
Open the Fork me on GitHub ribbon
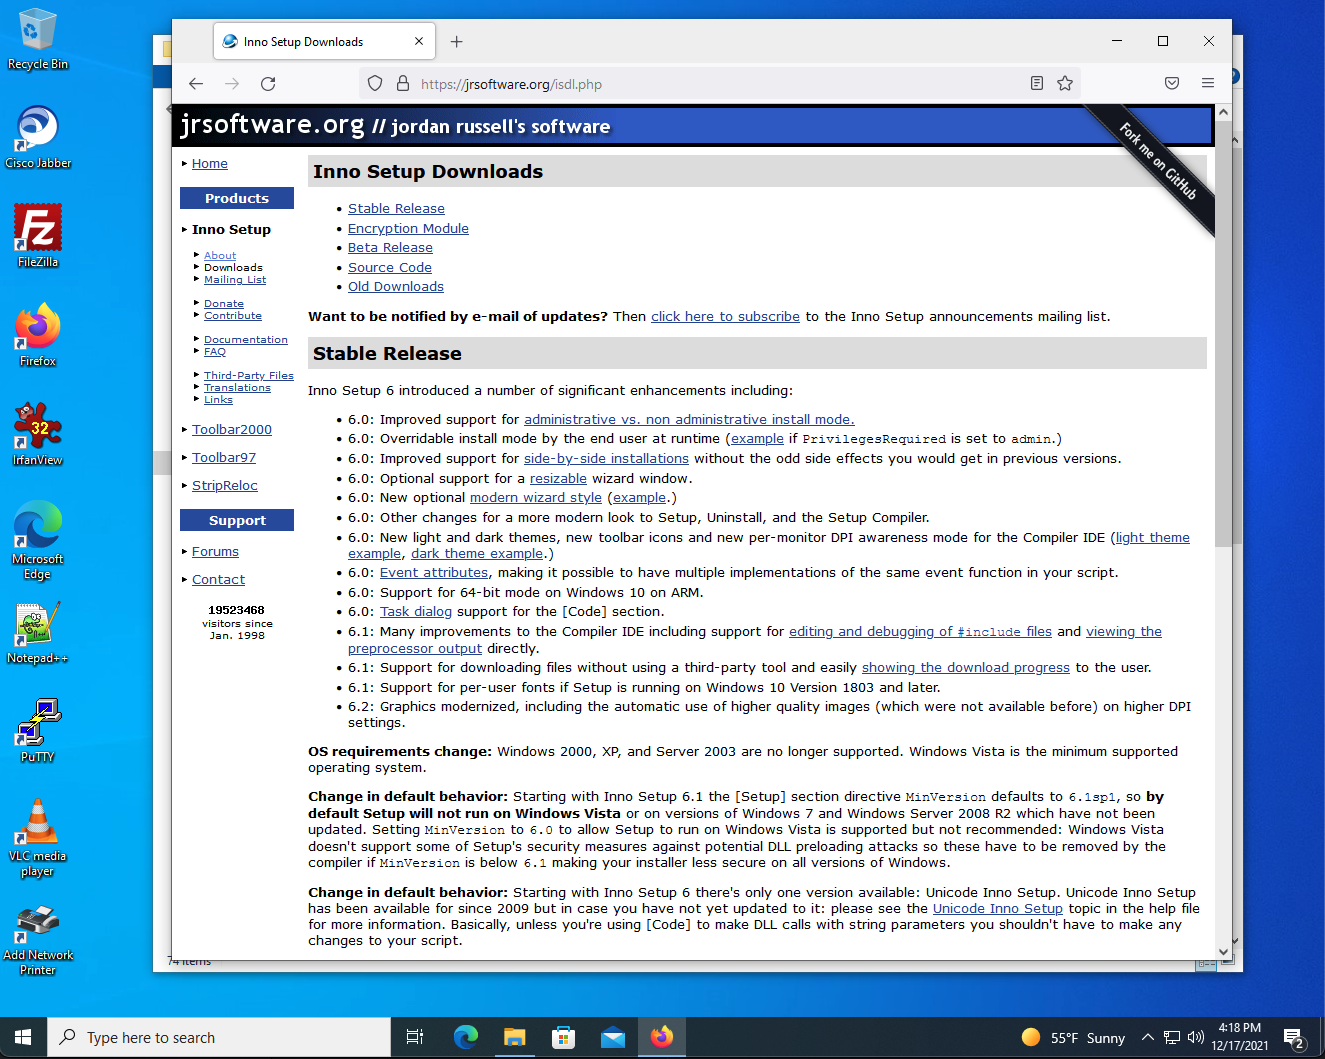pyautogui.click(x=1157, y=161)
